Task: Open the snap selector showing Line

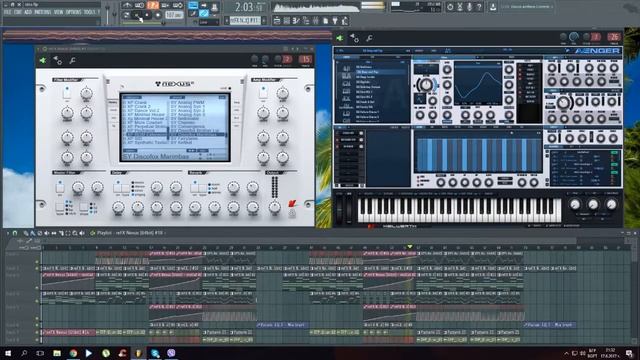Action: pos(209,22)
